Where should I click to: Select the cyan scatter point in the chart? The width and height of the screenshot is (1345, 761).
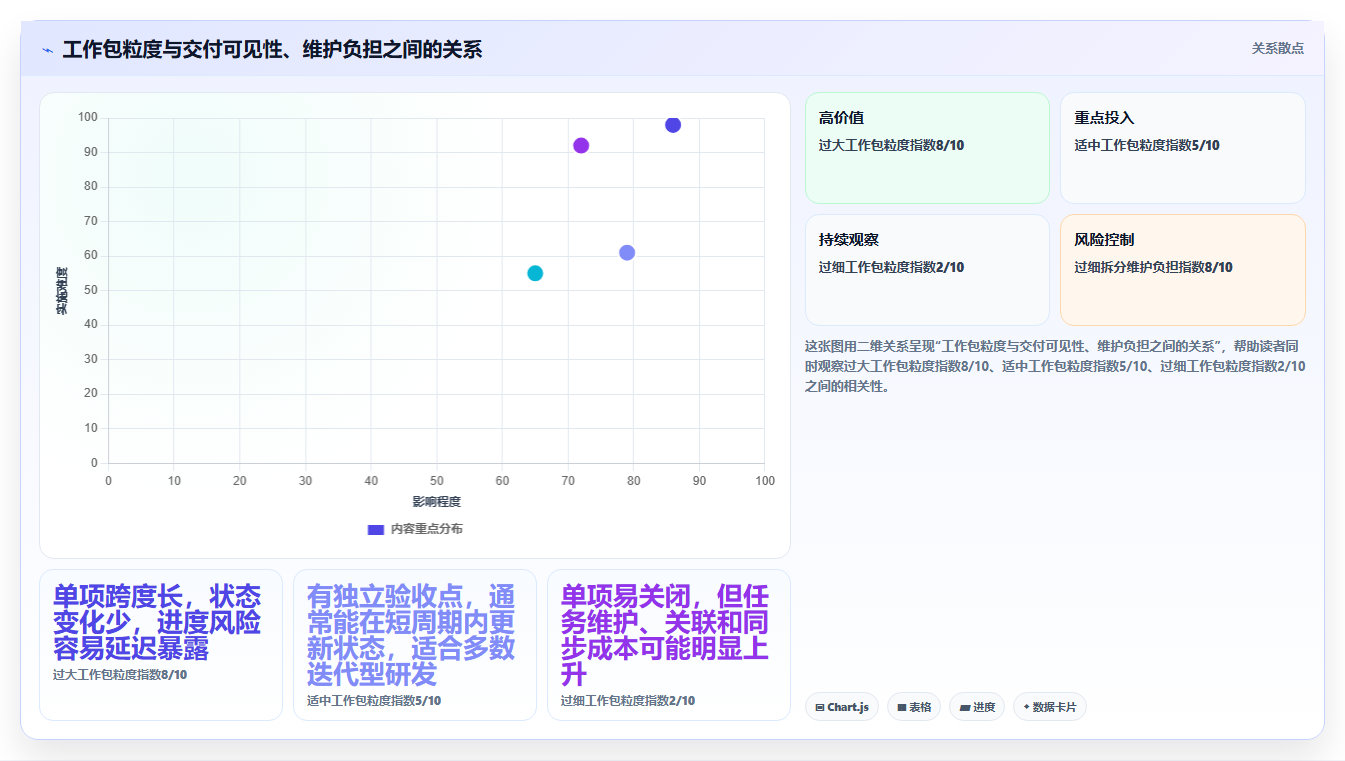pyautogui.click(x=535, y=273)
